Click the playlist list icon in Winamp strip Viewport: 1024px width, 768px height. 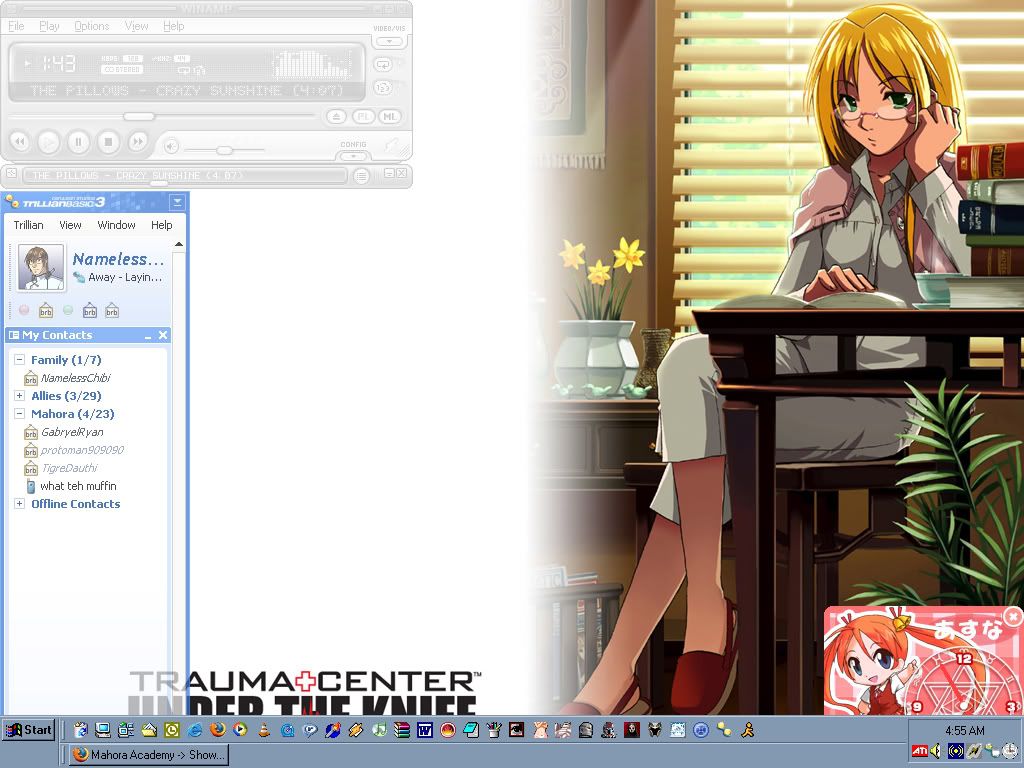click(x=361, y=176)
